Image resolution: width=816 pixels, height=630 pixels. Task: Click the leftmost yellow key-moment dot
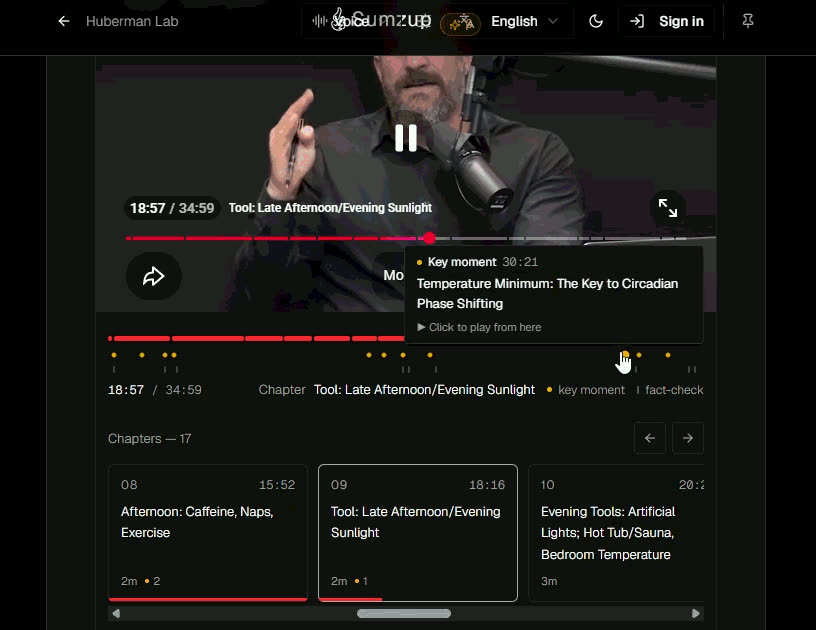[x=114, y=355]
